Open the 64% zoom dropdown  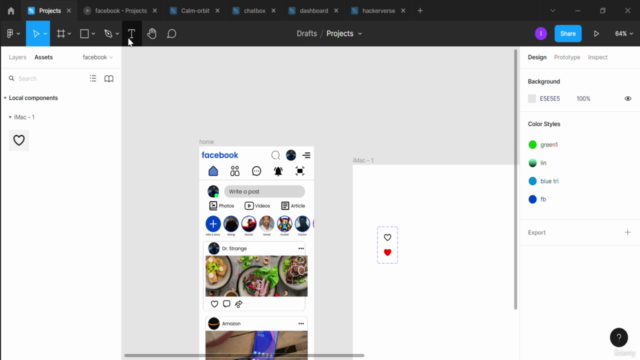pyautogui.click(x=624, y=33)
